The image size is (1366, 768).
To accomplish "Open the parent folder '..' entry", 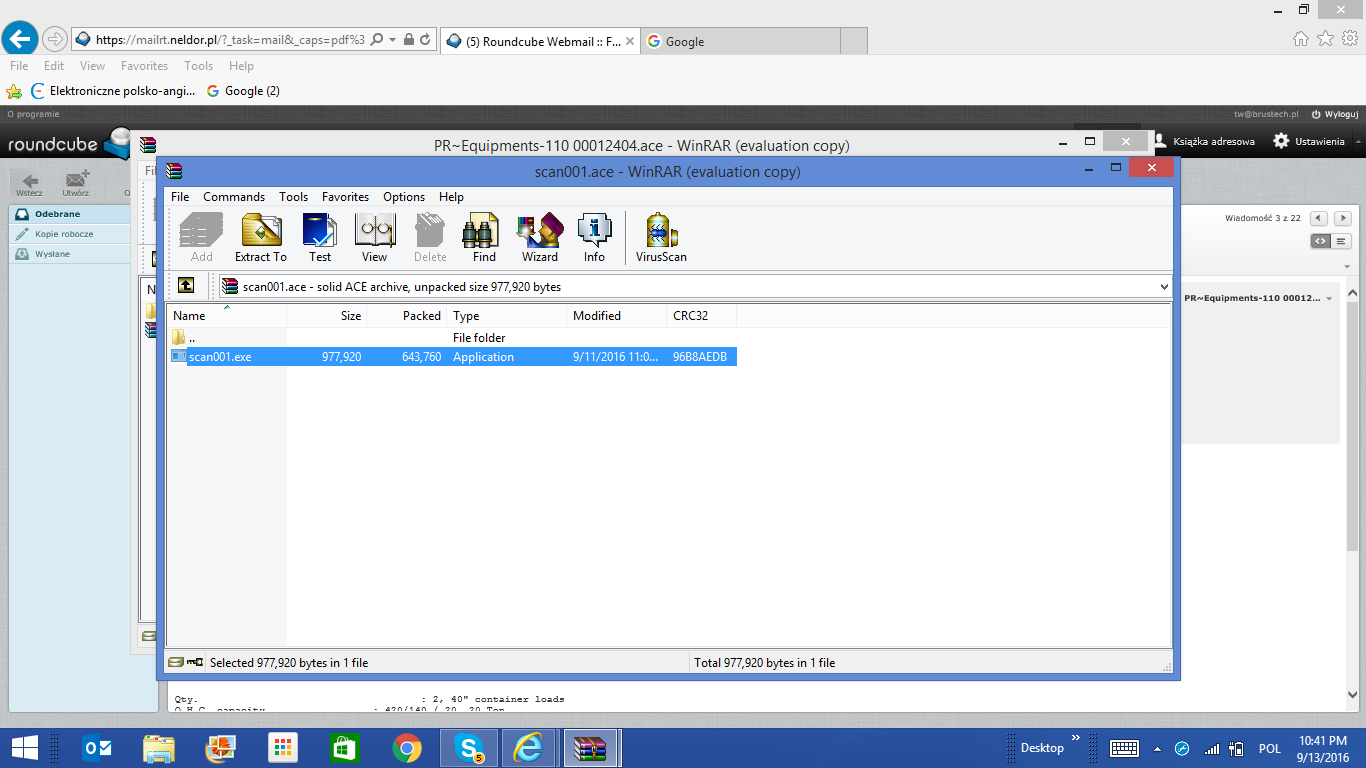I will tap(192, 338).
